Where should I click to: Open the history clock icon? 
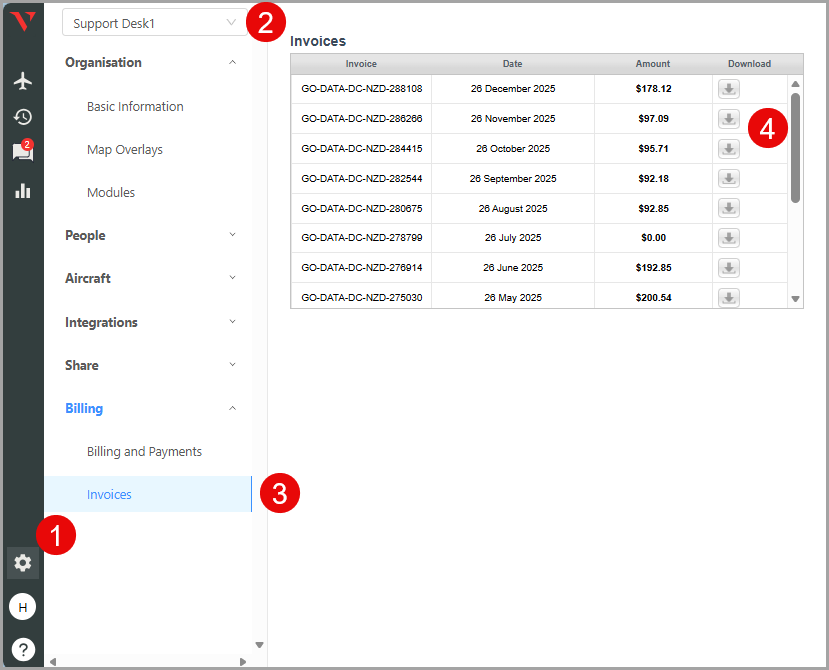[x=22, y=117]
